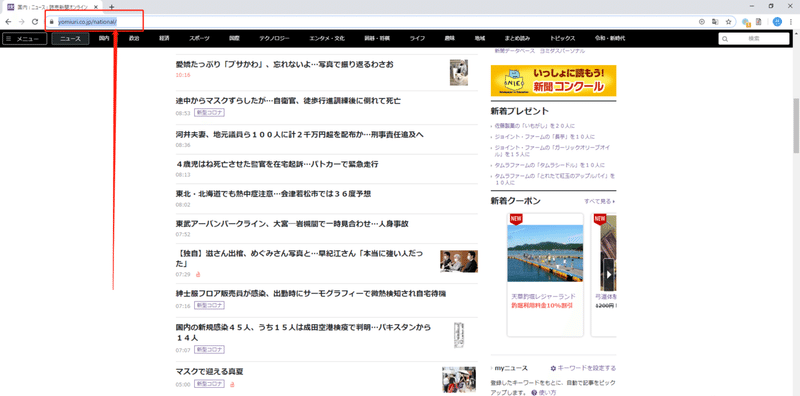Open the まとめ読み section
Image resolution: width=800 pixels, height=396 pixels.
[x=517, y=39]
